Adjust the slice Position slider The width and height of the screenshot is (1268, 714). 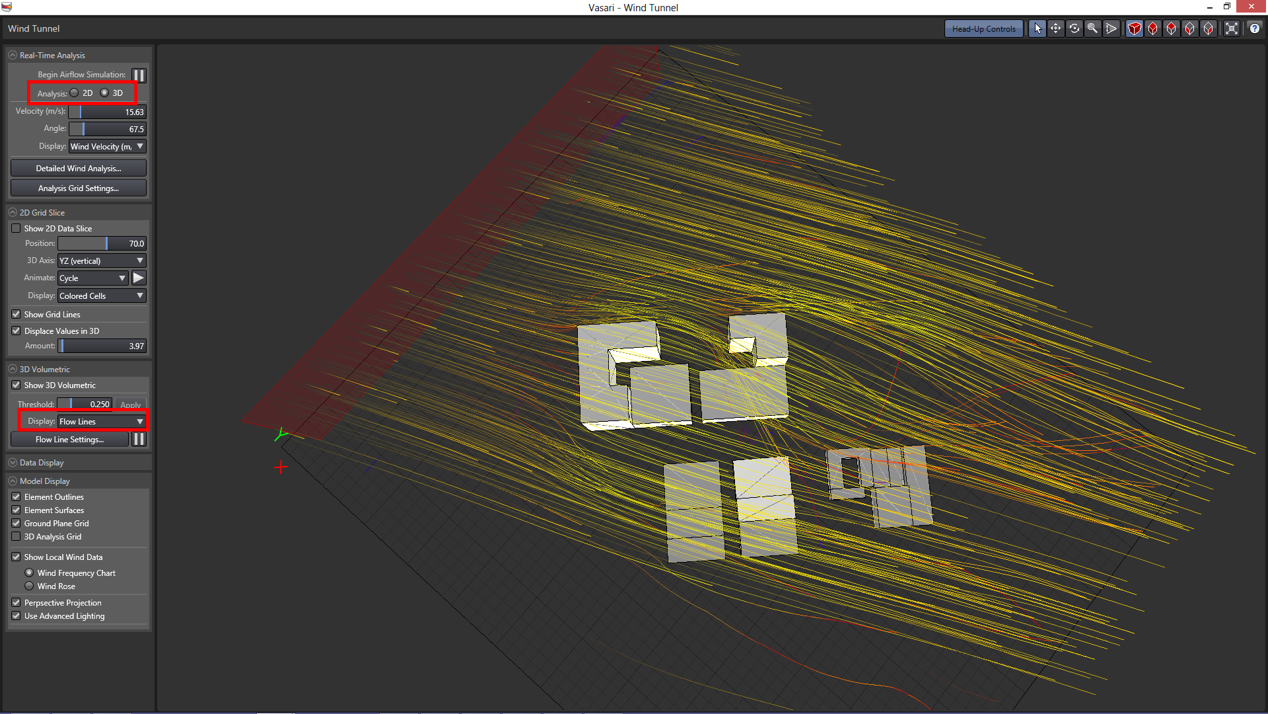(101, 244)
